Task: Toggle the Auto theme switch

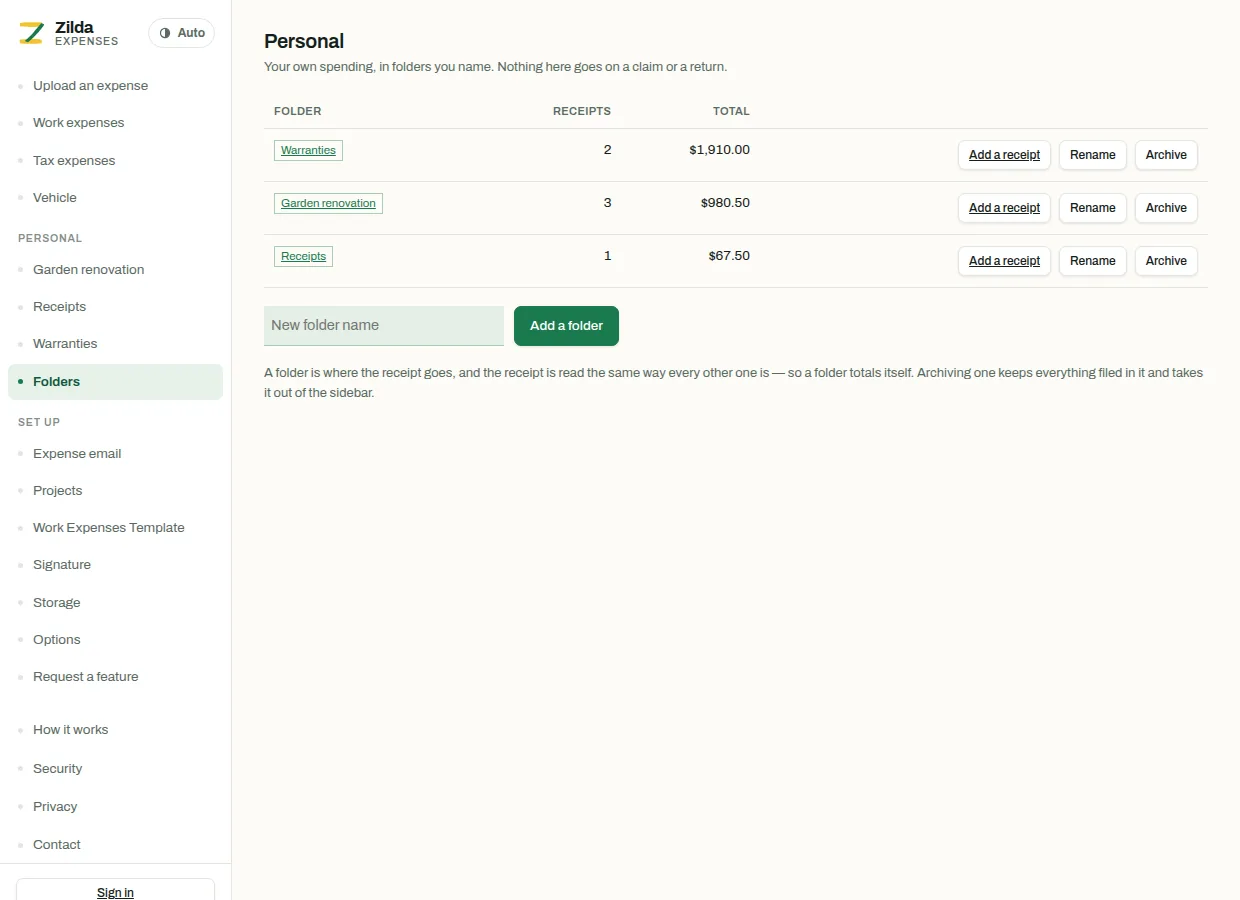Action: [182, 33]
